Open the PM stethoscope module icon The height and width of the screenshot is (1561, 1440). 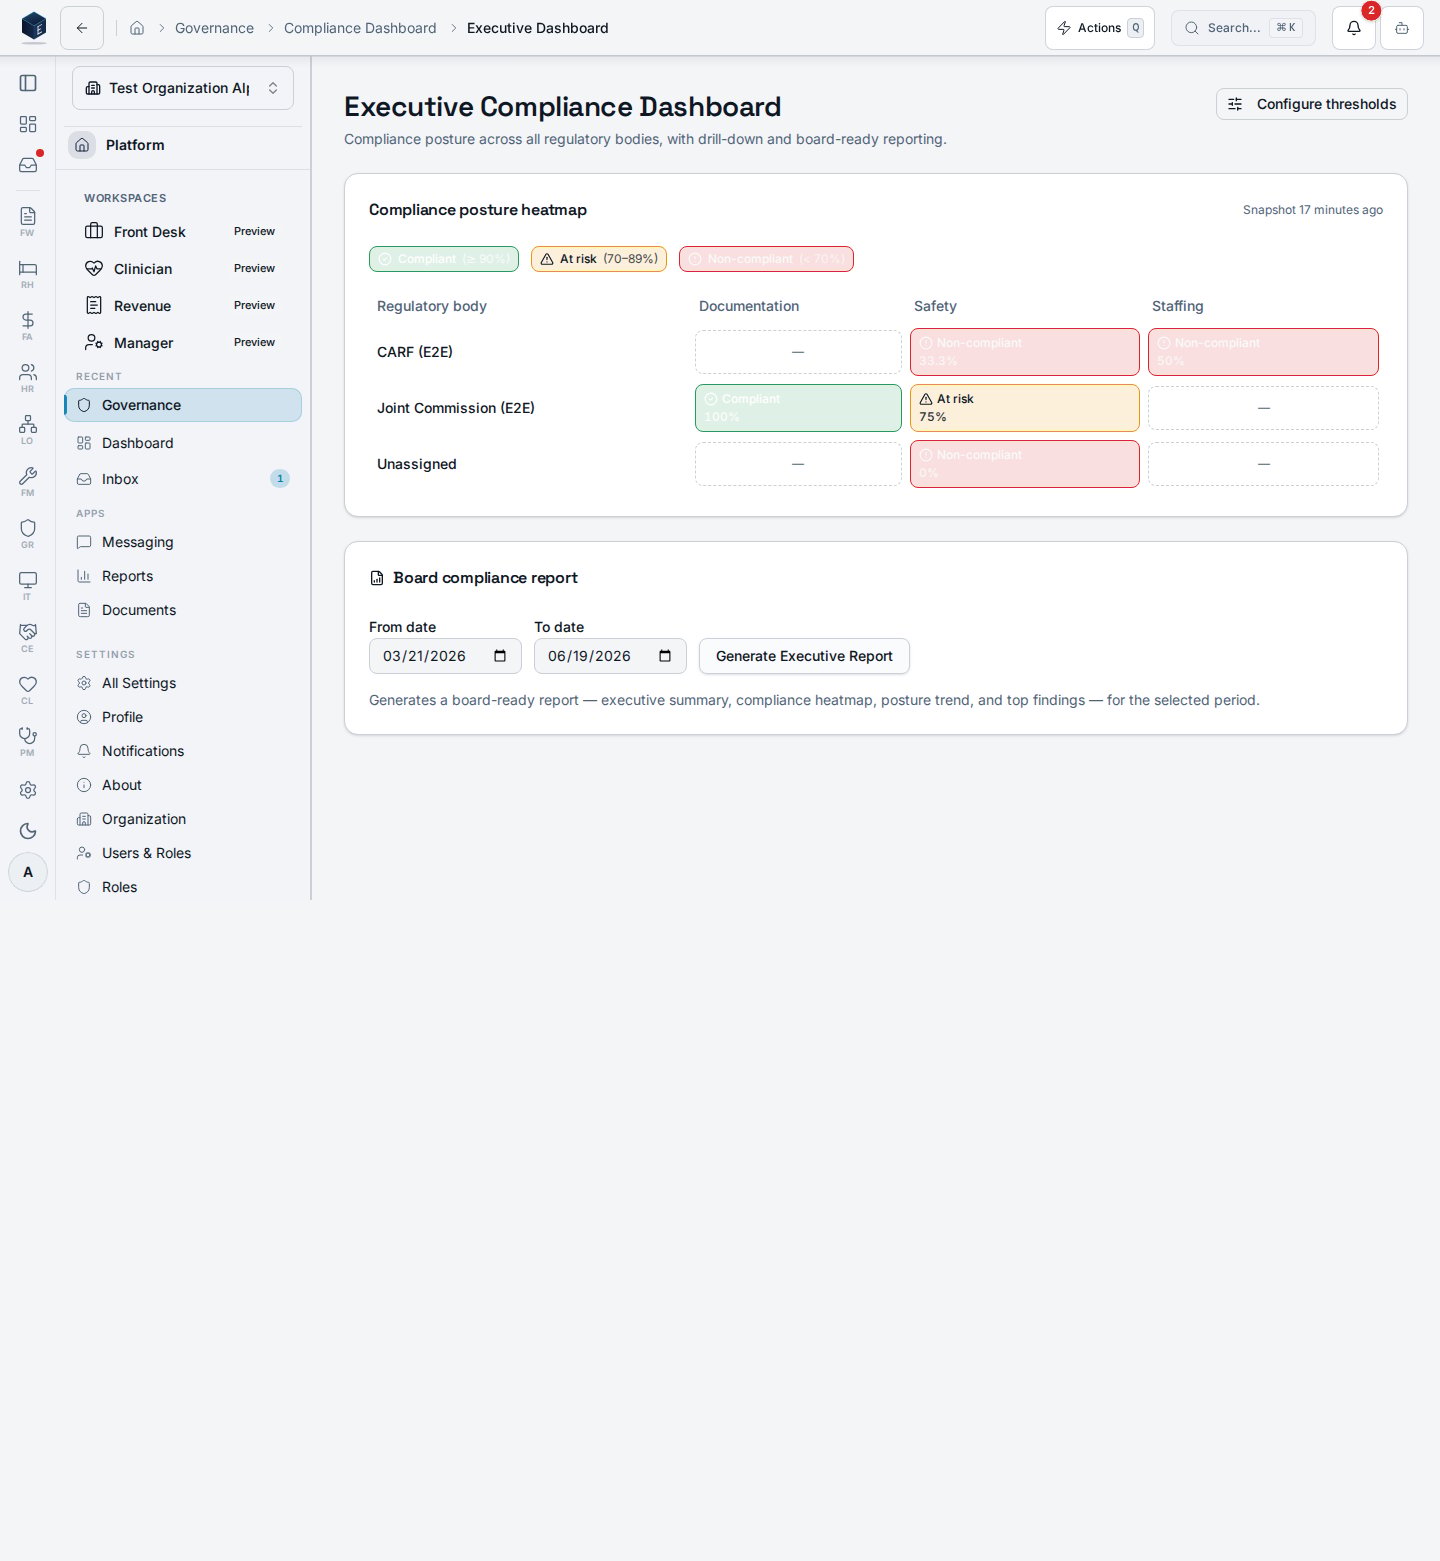pyautogui.click(x=28, y=741)
